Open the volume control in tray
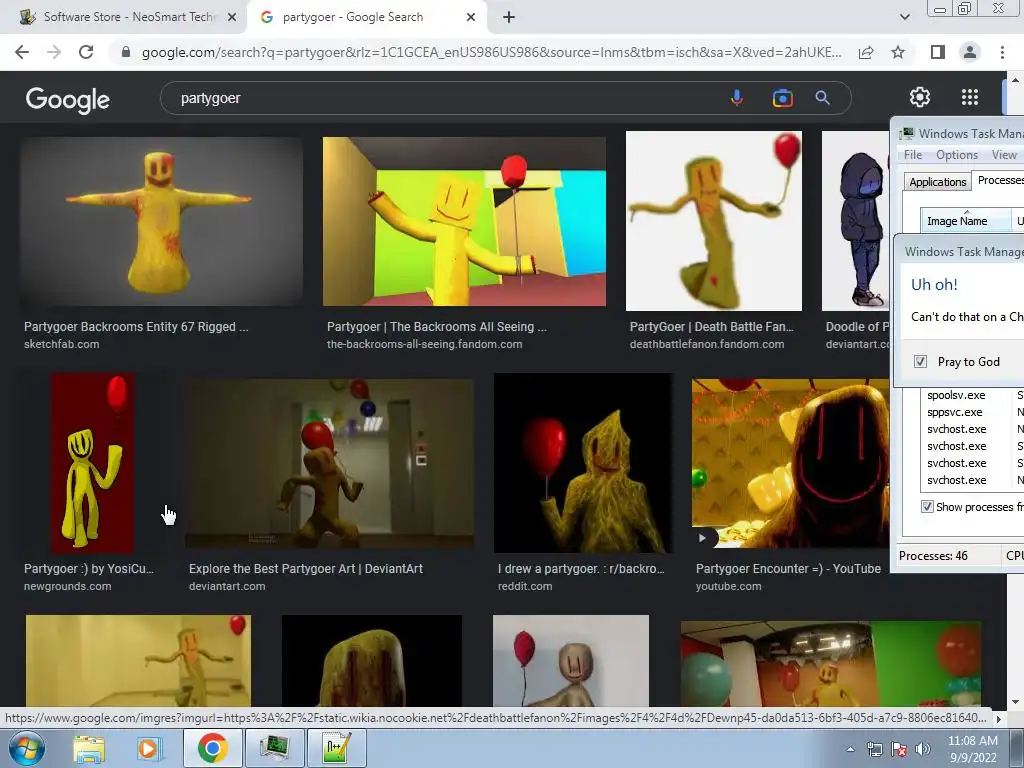Screen dimensions: 1024x768 922,749
